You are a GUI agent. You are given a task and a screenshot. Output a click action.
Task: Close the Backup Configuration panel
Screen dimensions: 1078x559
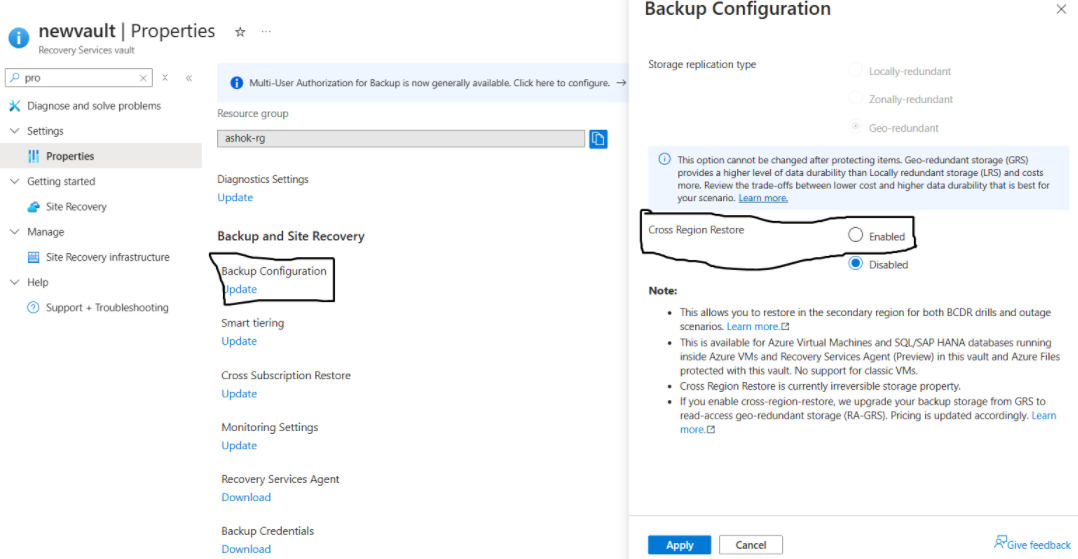tap(1061, 9)
